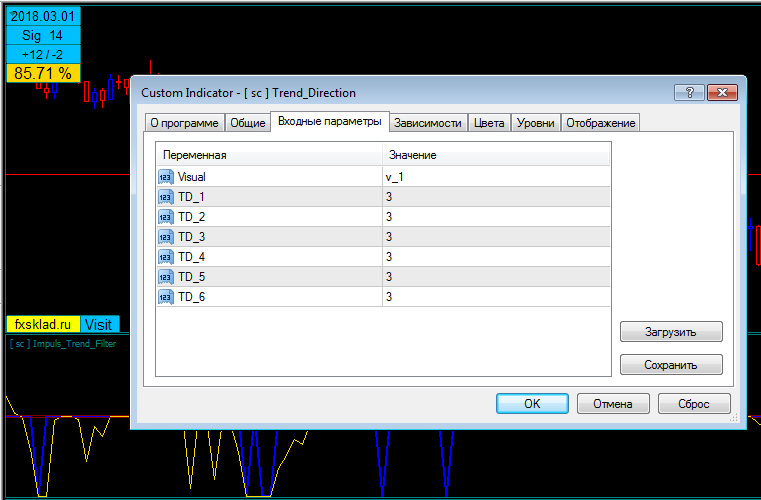Click the Загрузить button
The image size is (761, 500).
pos(671,332)
